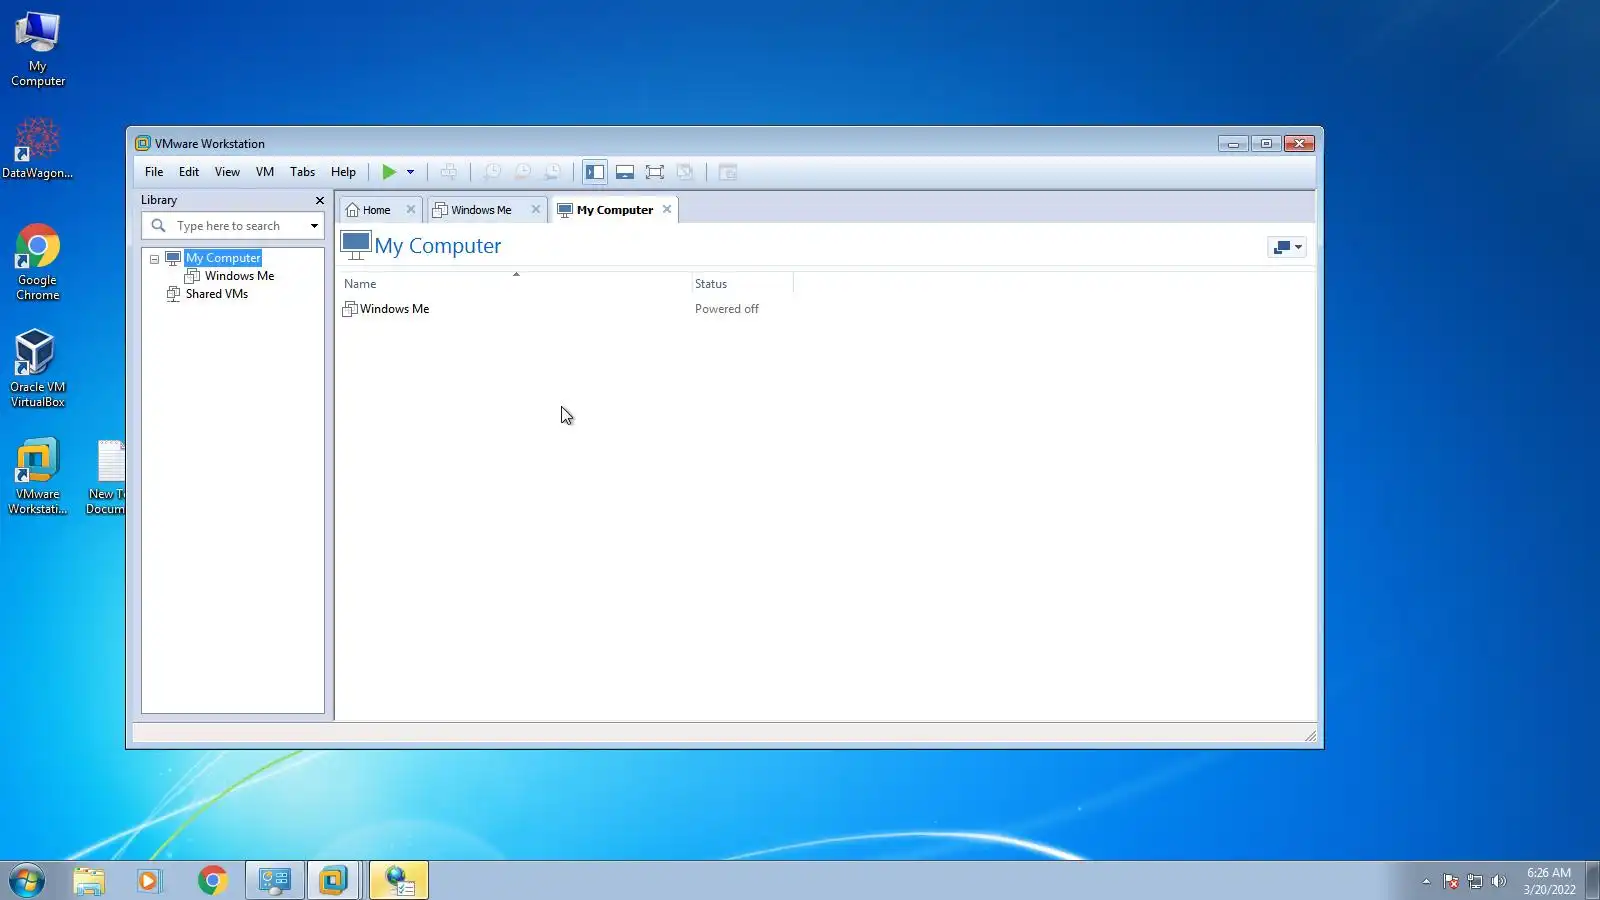1600x900 pixels.
Task: Click the volume speaker tray icon
Action: coord(1498,881)
